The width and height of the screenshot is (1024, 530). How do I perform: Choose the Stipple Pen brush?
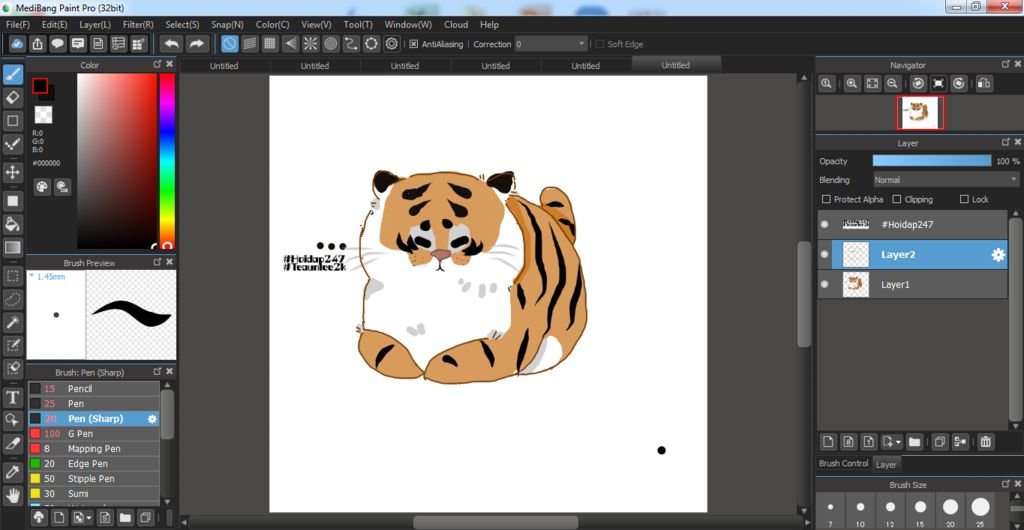click(x=93, y=478)
